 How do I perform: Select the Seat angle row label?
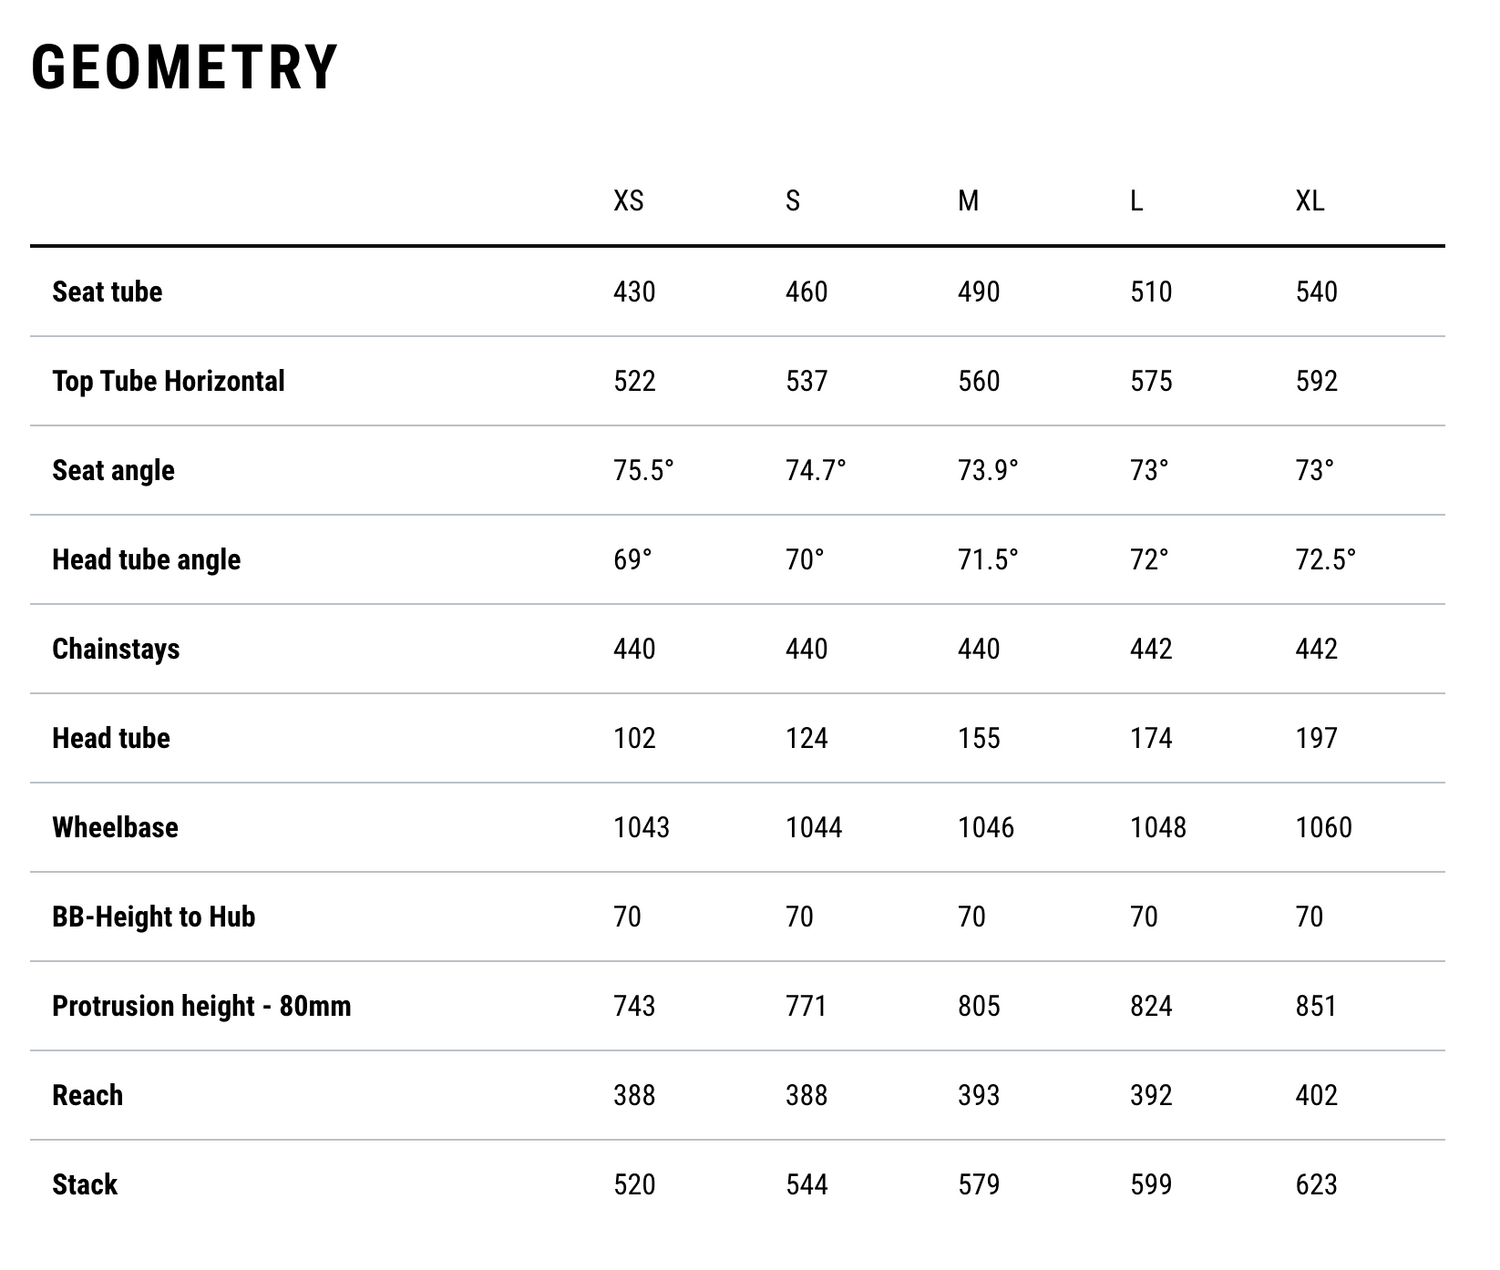coord(113,470)
